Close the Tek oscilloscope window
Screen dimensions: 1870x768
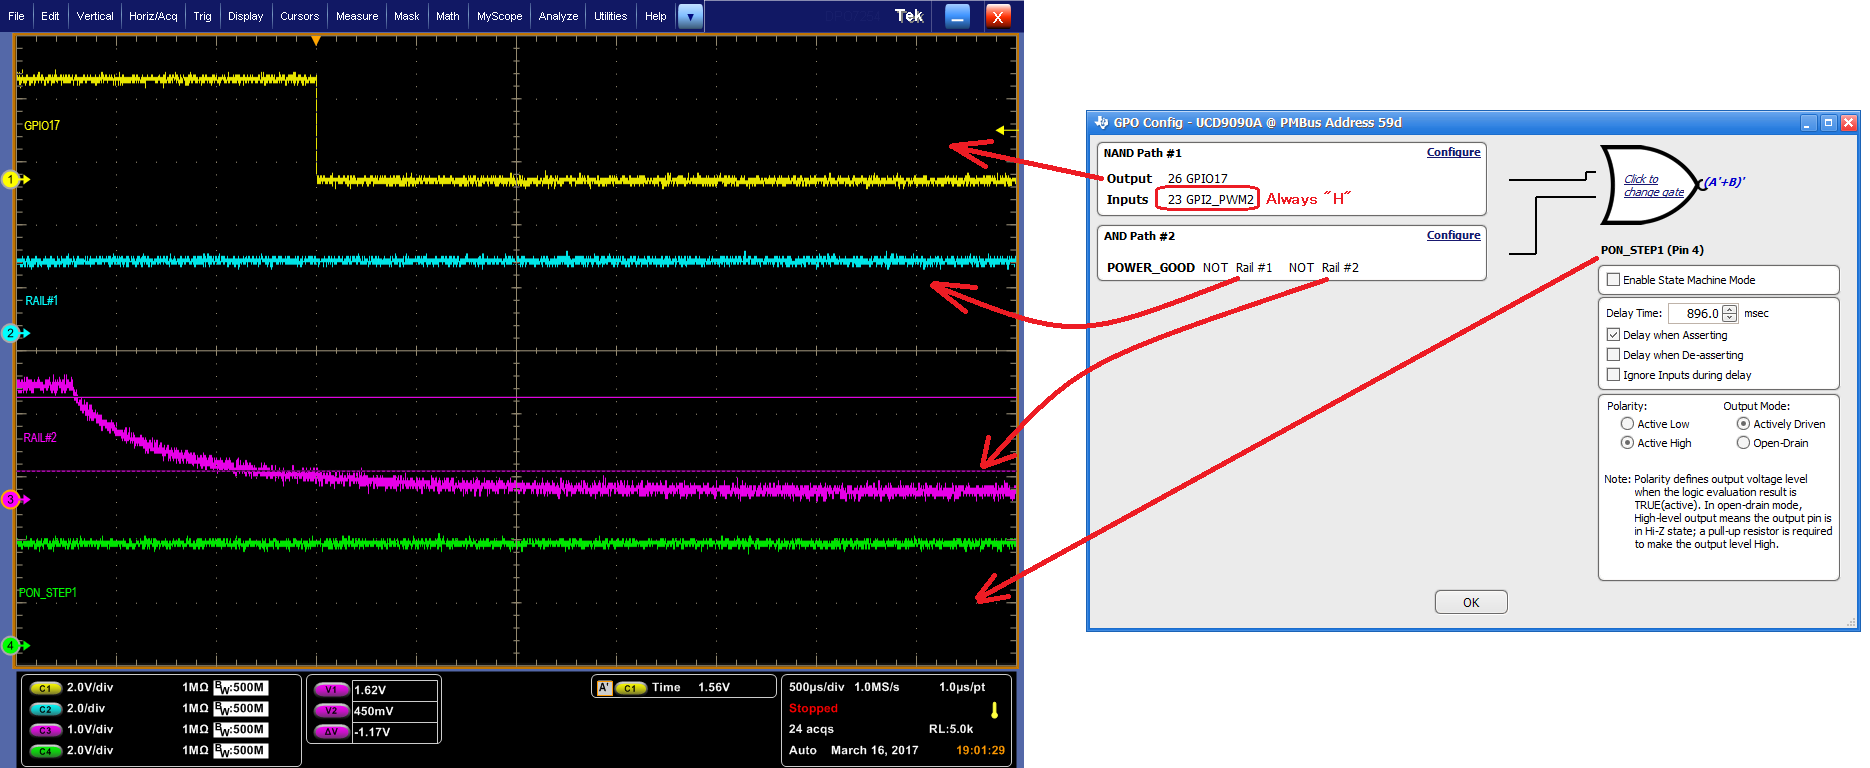tap(997, 16)
